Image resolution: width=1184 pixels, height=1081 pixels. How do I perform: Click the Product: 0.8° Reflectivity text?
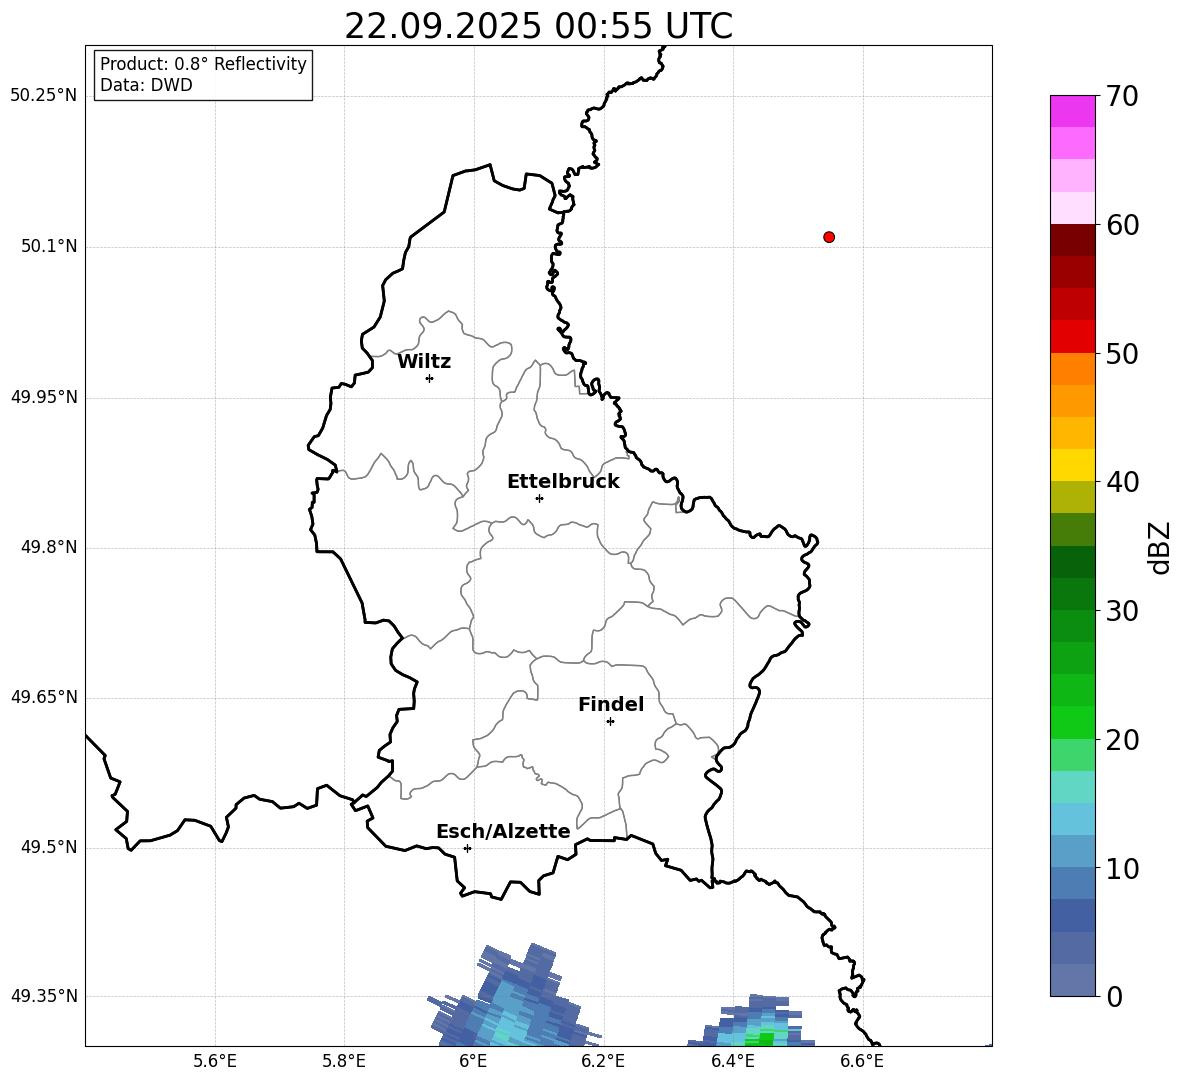(x=203, y=63)
